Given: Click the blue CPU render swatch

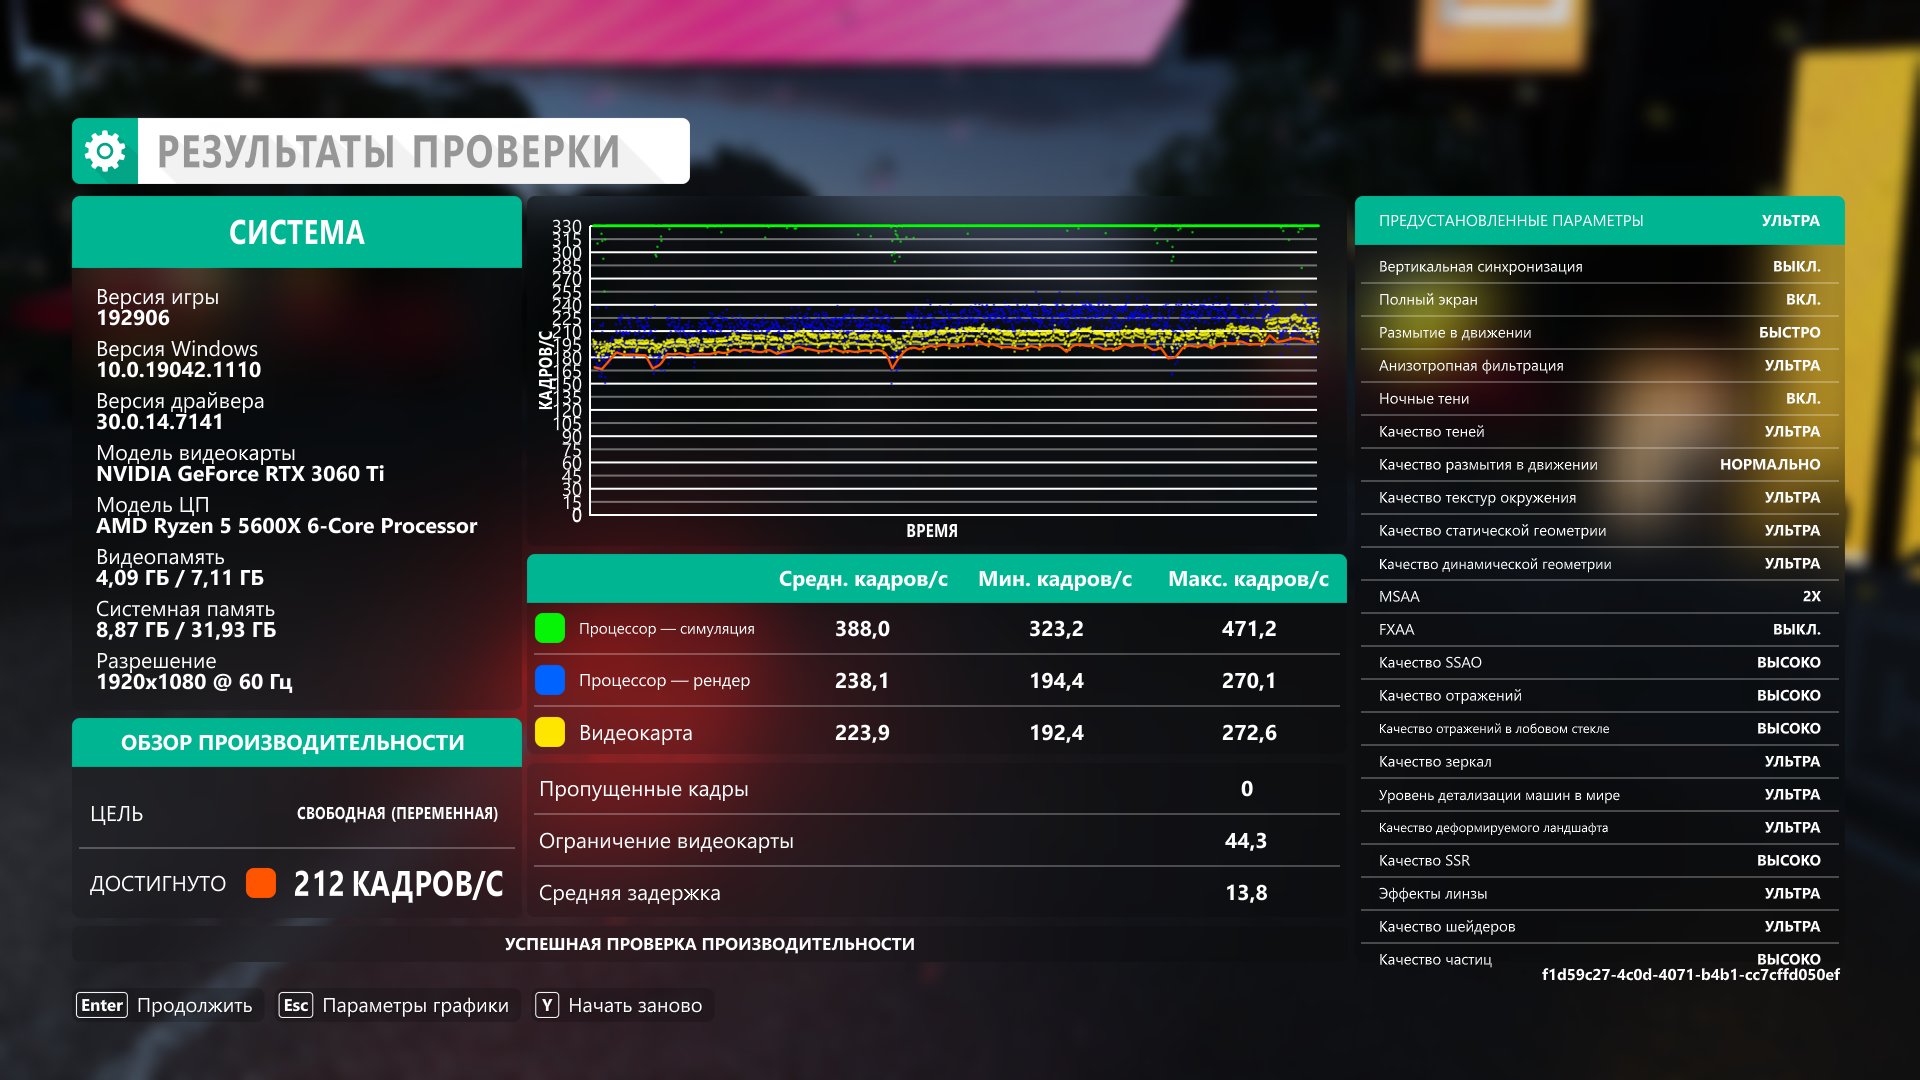Looking at the screenshot, I should tap(550, 680).
